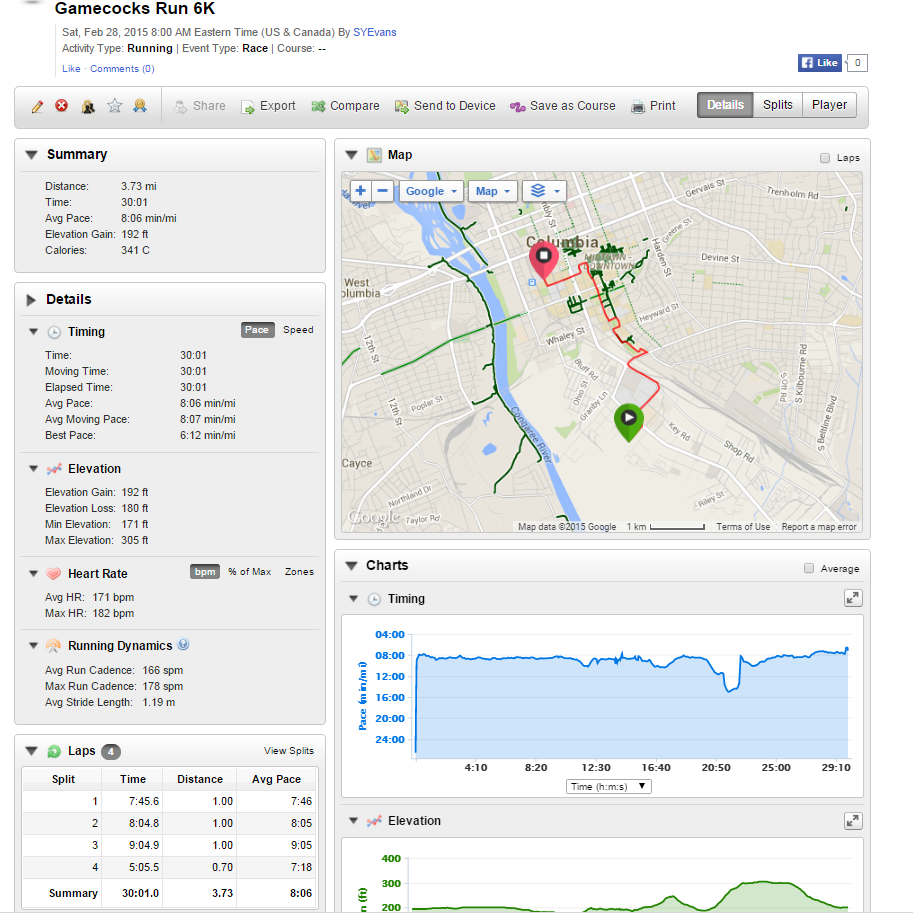Click the red delete activity icon
Viewport: 913px width, 913px height.
click(x=62, y=106)
